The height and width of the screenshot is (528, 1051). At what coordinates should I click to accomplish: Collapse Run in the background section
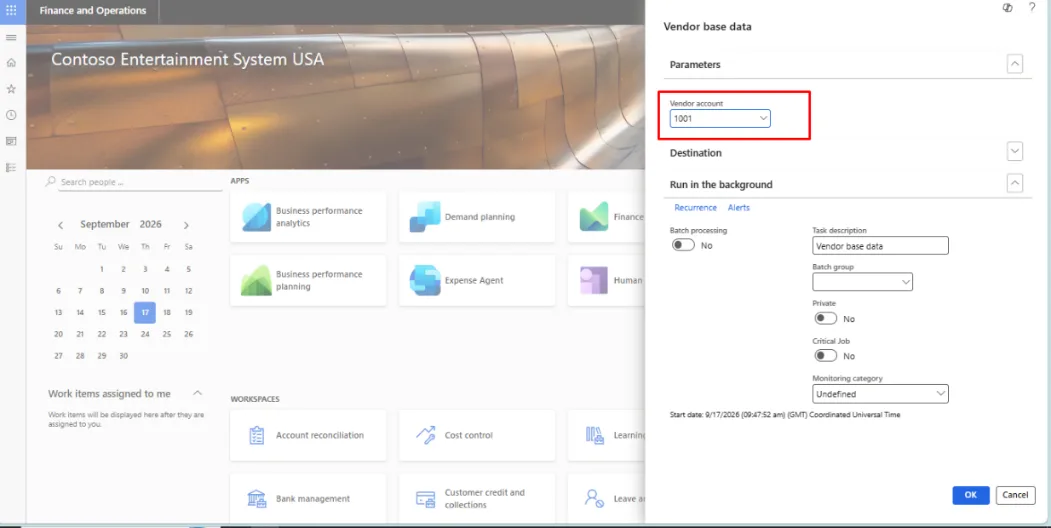tap(1015, 184)
